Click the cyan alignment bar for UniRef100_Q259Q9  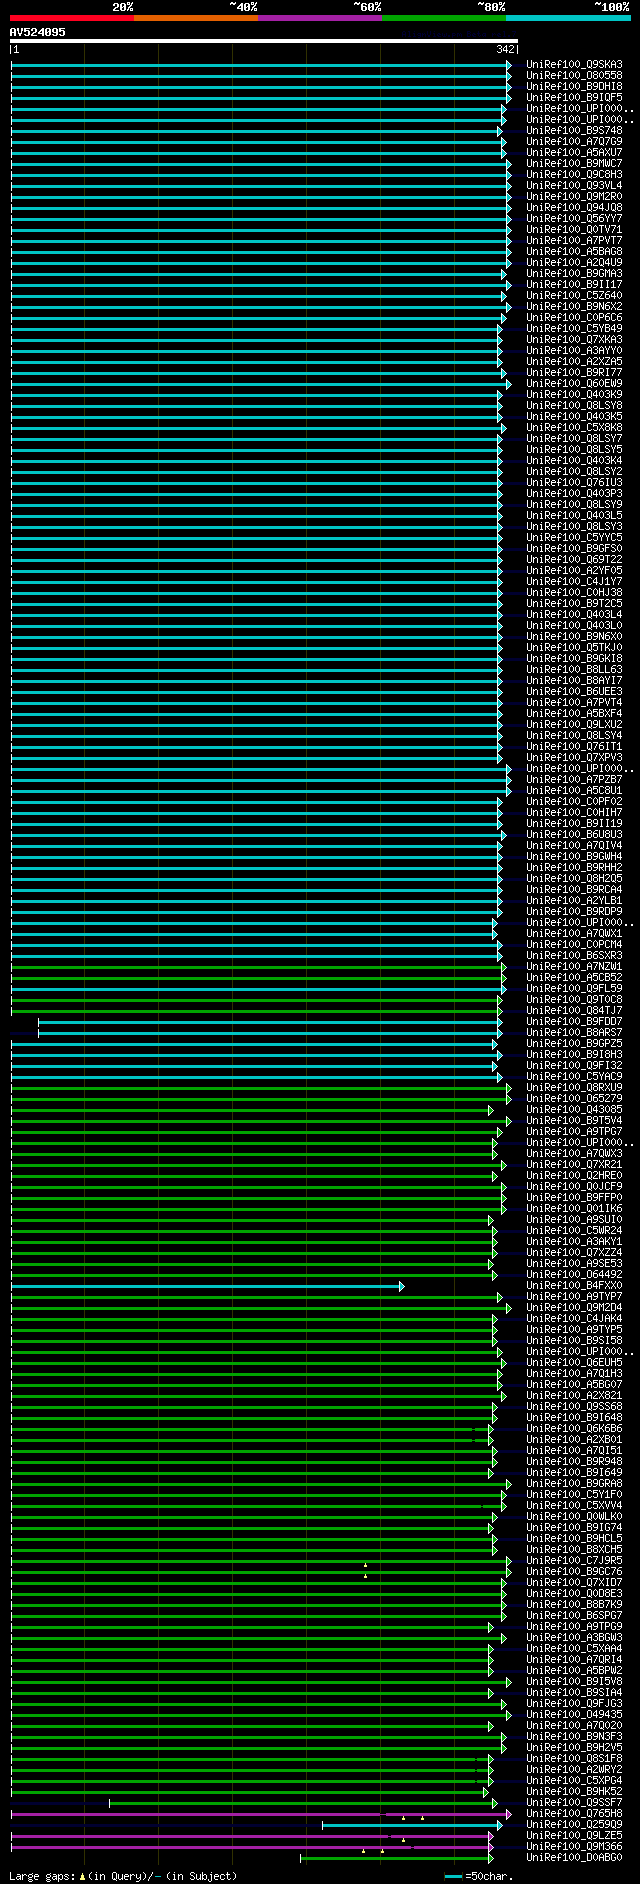pos(412,1825)
